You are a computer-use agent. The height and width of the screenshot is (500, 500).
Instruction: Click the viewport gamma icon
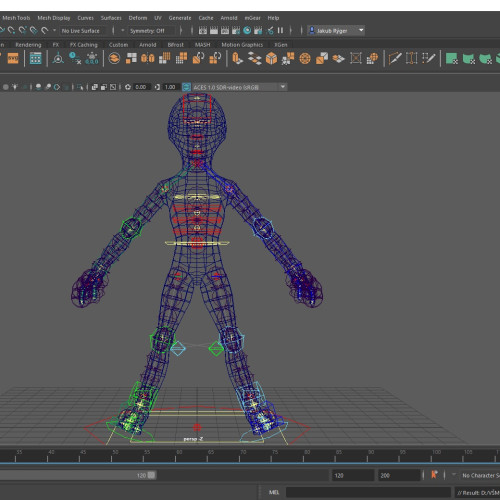157,87
